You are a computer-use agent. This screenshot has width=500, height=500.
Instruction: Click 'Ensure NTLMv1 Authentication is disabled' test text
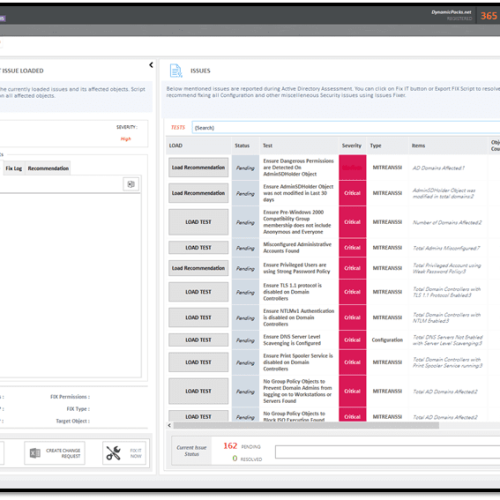pos(299,318)
